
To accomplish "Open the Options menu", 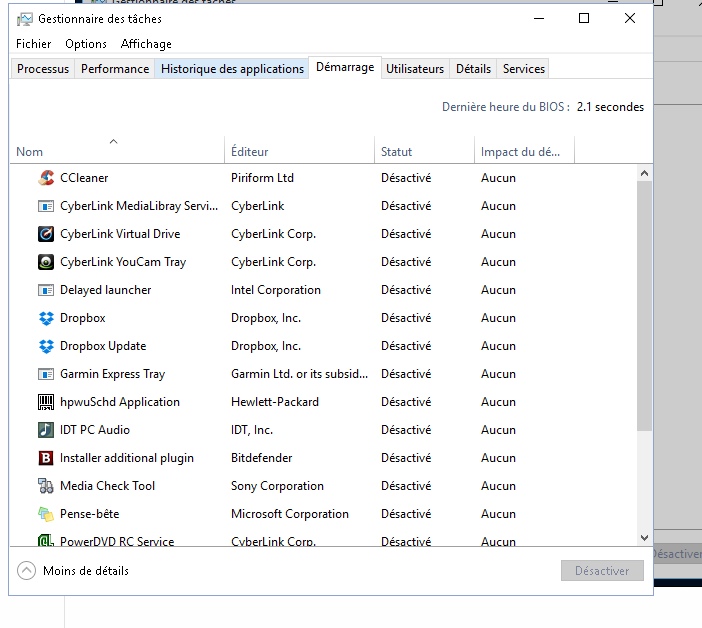I will click(x=86, y=44).
